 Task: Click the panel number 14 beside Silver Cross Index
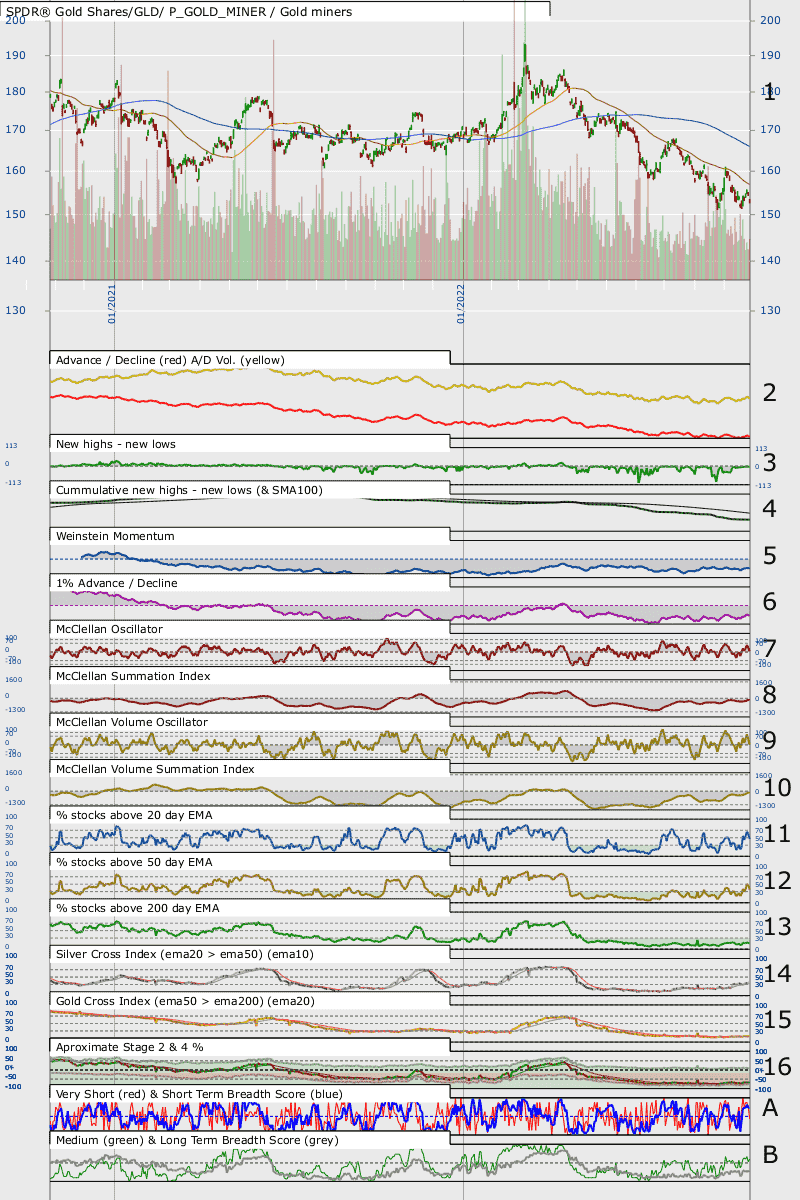[777, 974]
